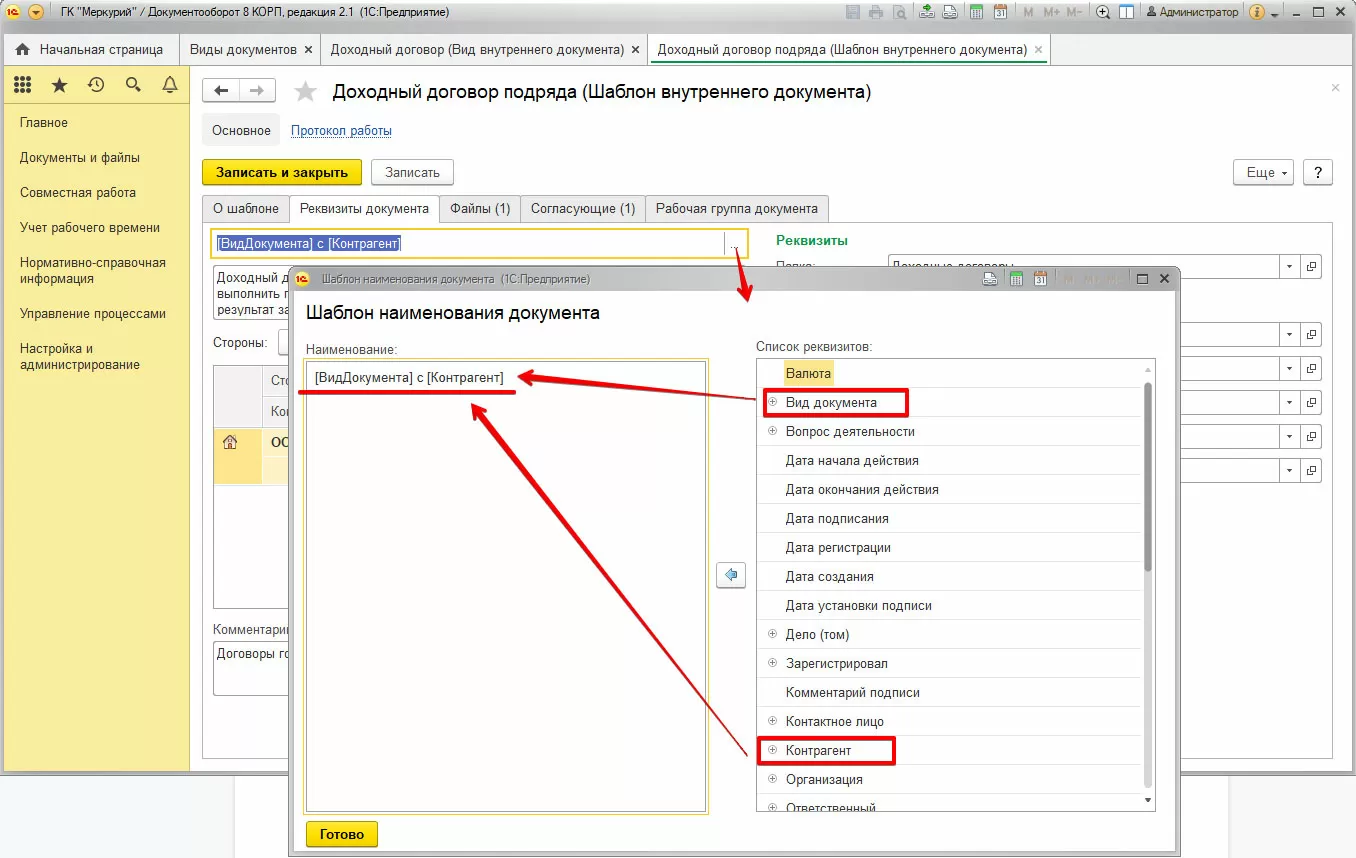This screenshot has width=1356, height=858.
Task: Expand the Организация node
Action: [772, 779]
